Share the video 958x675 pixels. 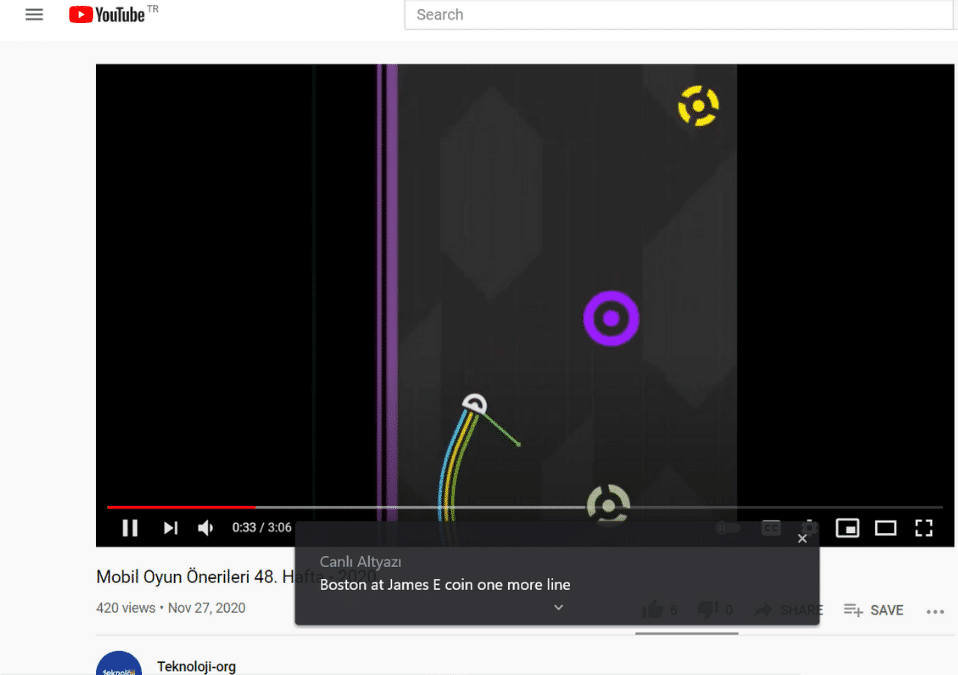click(x=789, y=610)
